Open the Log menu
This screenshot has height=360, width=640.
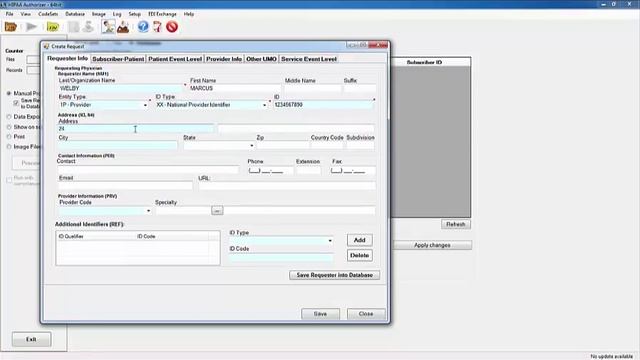(117, 14)
